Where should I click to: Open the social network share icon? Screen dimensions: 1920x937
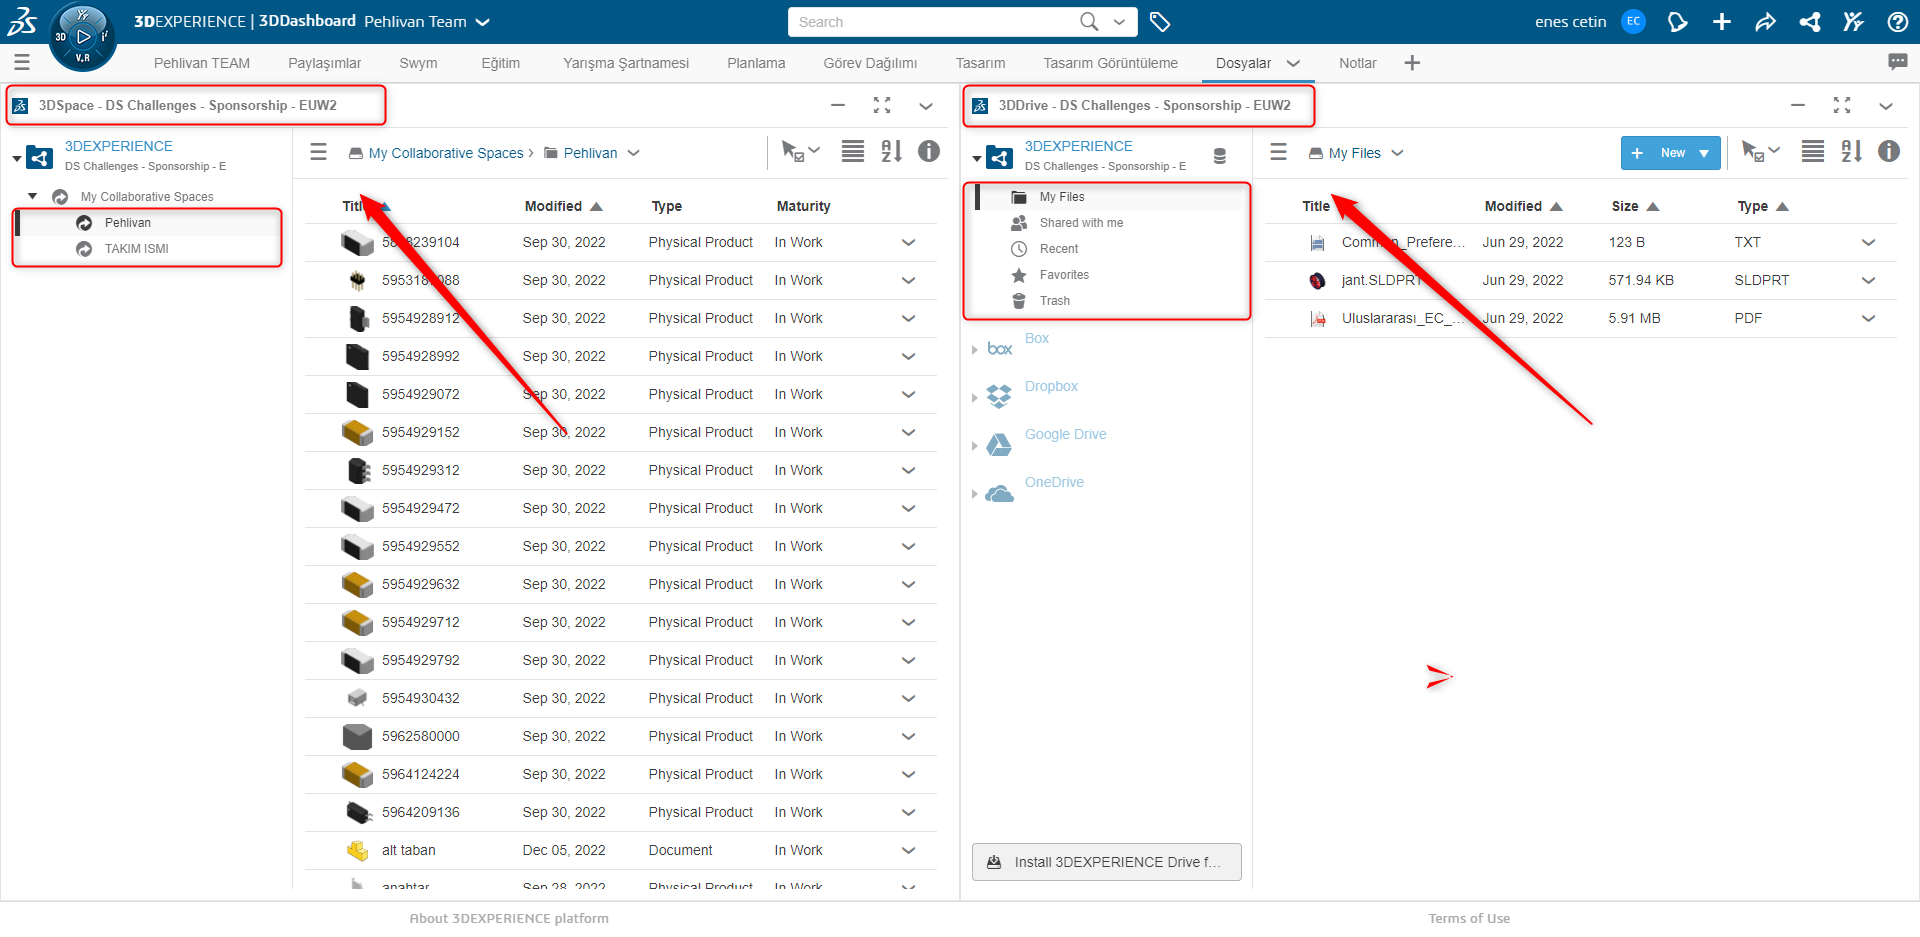point(1810,22)
